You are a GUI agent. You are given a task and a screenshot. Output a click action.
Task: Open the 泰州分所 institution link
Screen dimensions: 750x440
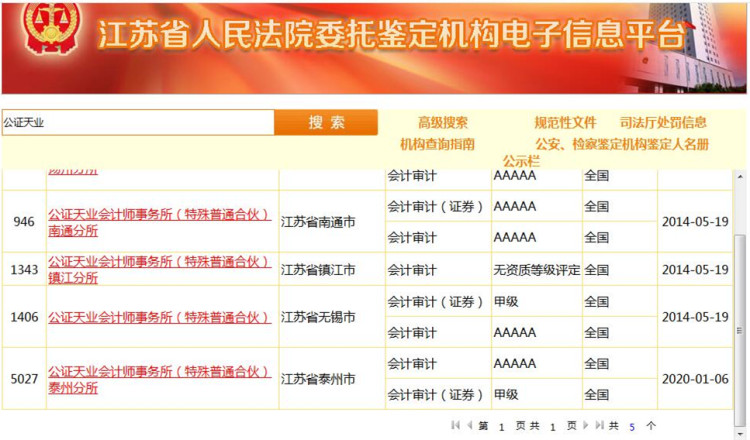(159, 379)
